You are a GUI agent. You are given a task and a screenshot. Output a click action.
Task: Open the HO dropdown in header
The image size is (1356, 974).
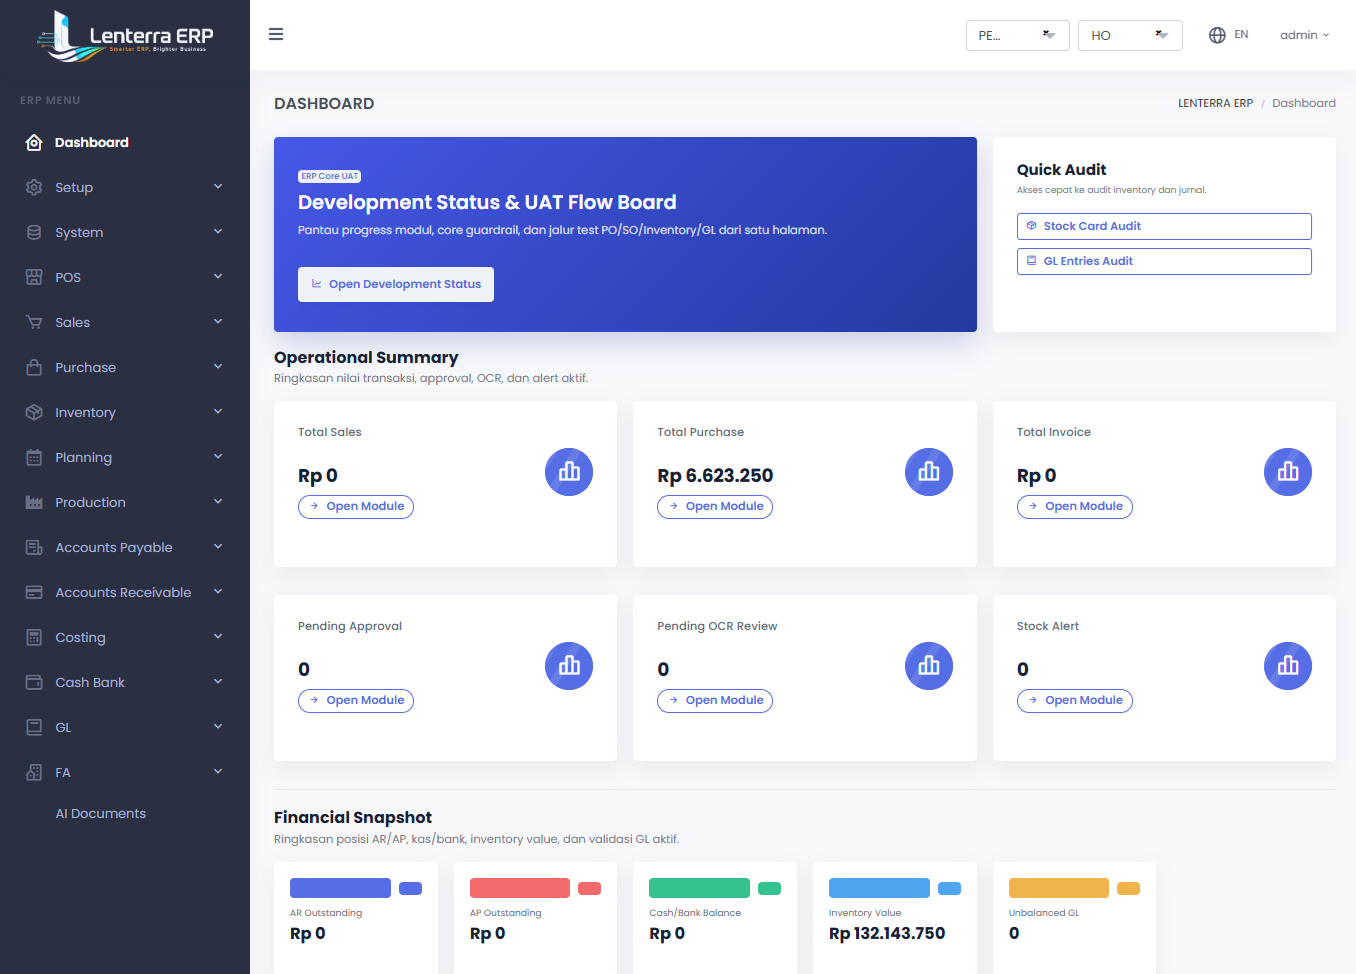pos(1130,35)
